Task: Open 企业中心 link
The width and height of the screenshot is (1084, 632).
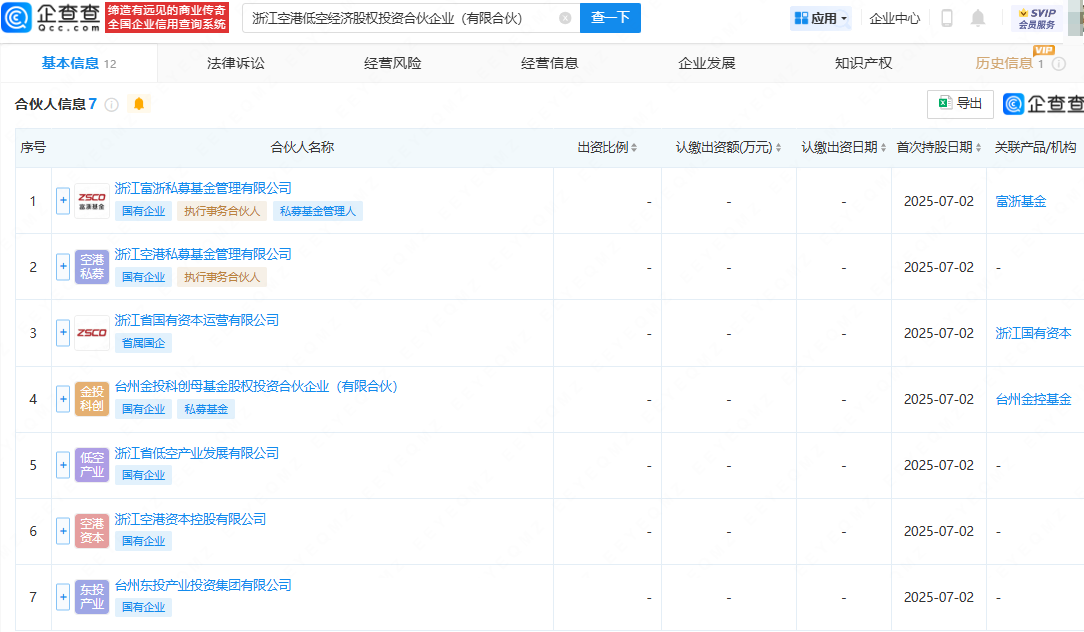Action: [x=895, y=19]
